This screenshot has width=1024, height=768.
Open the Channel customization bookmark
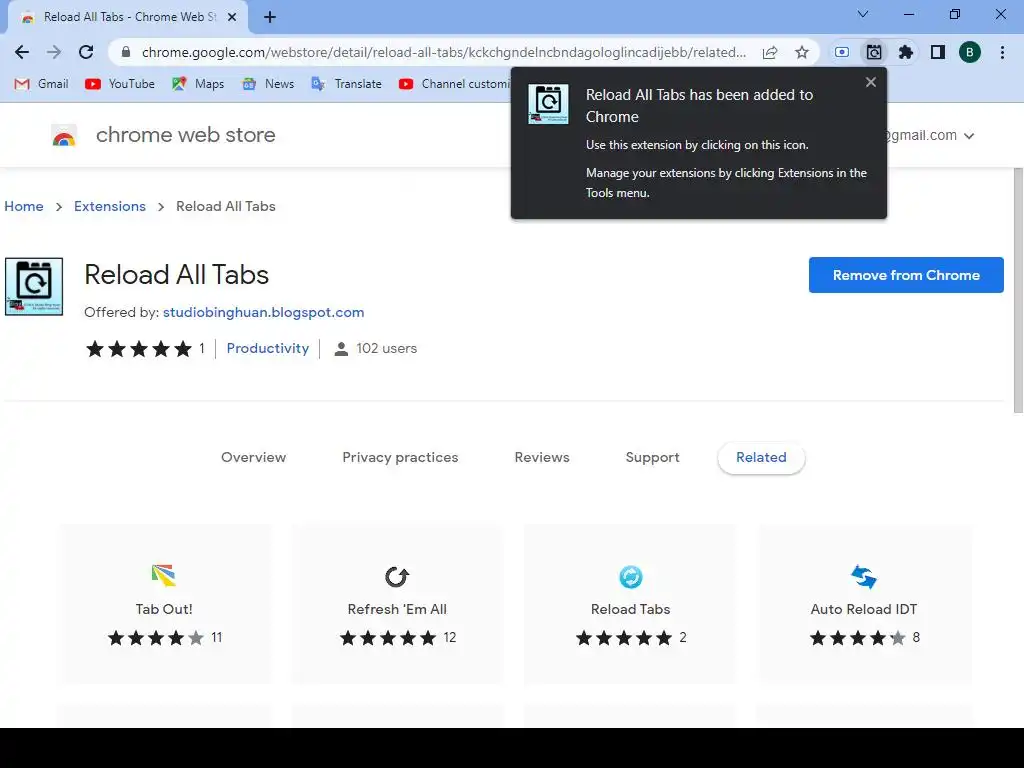click(x=454, y=84)
